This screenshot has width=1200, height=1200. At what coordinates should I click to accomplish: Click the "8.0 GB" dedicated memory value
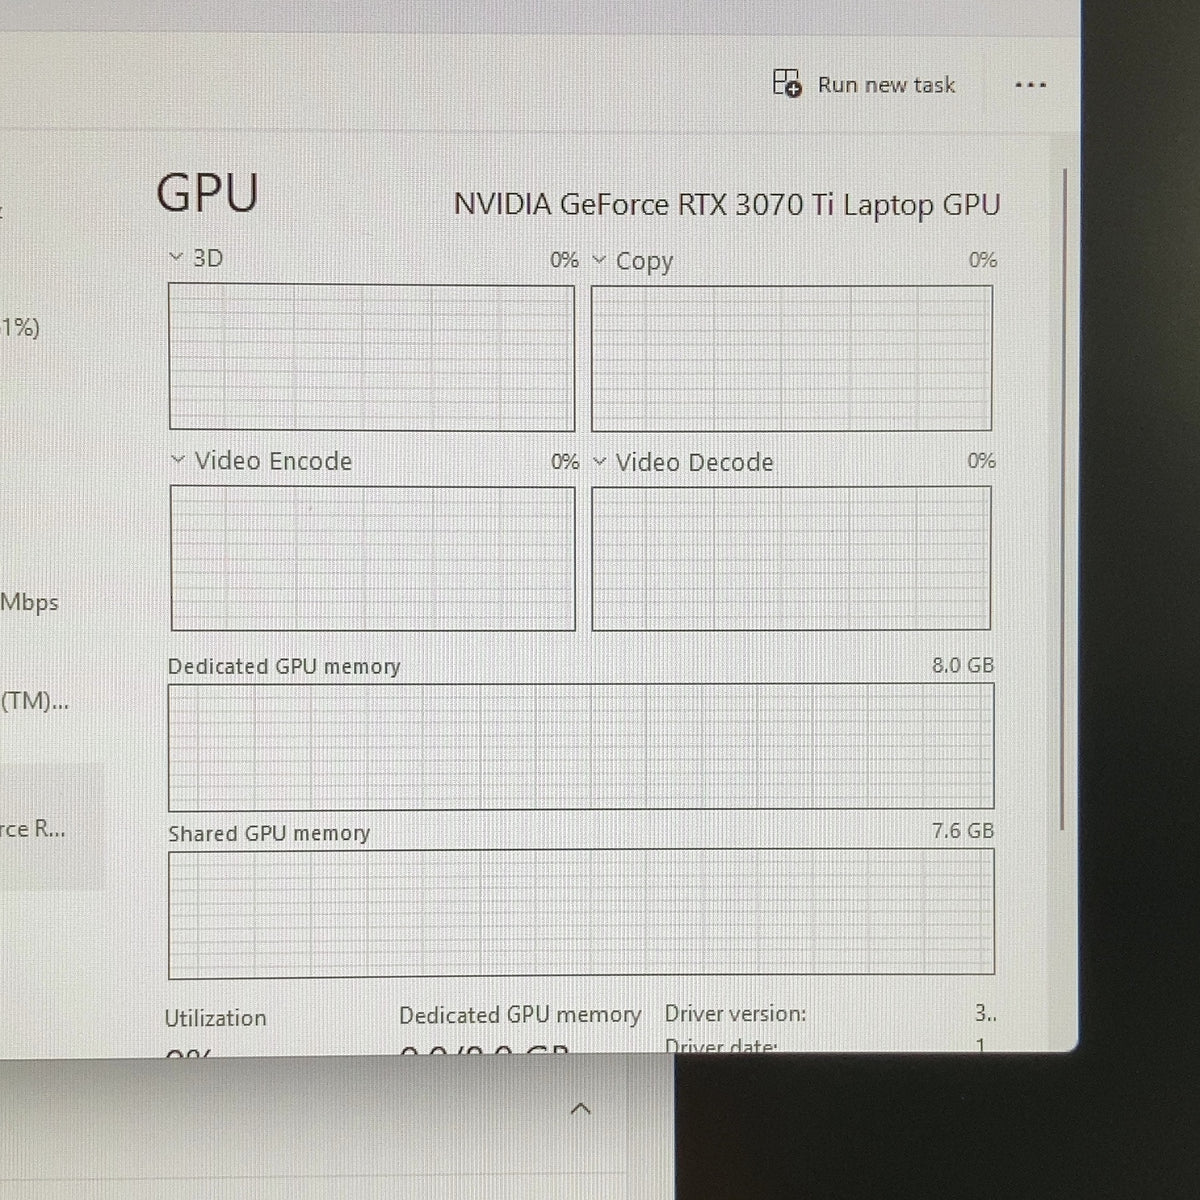pyautogui.click(x=963, y=665)
